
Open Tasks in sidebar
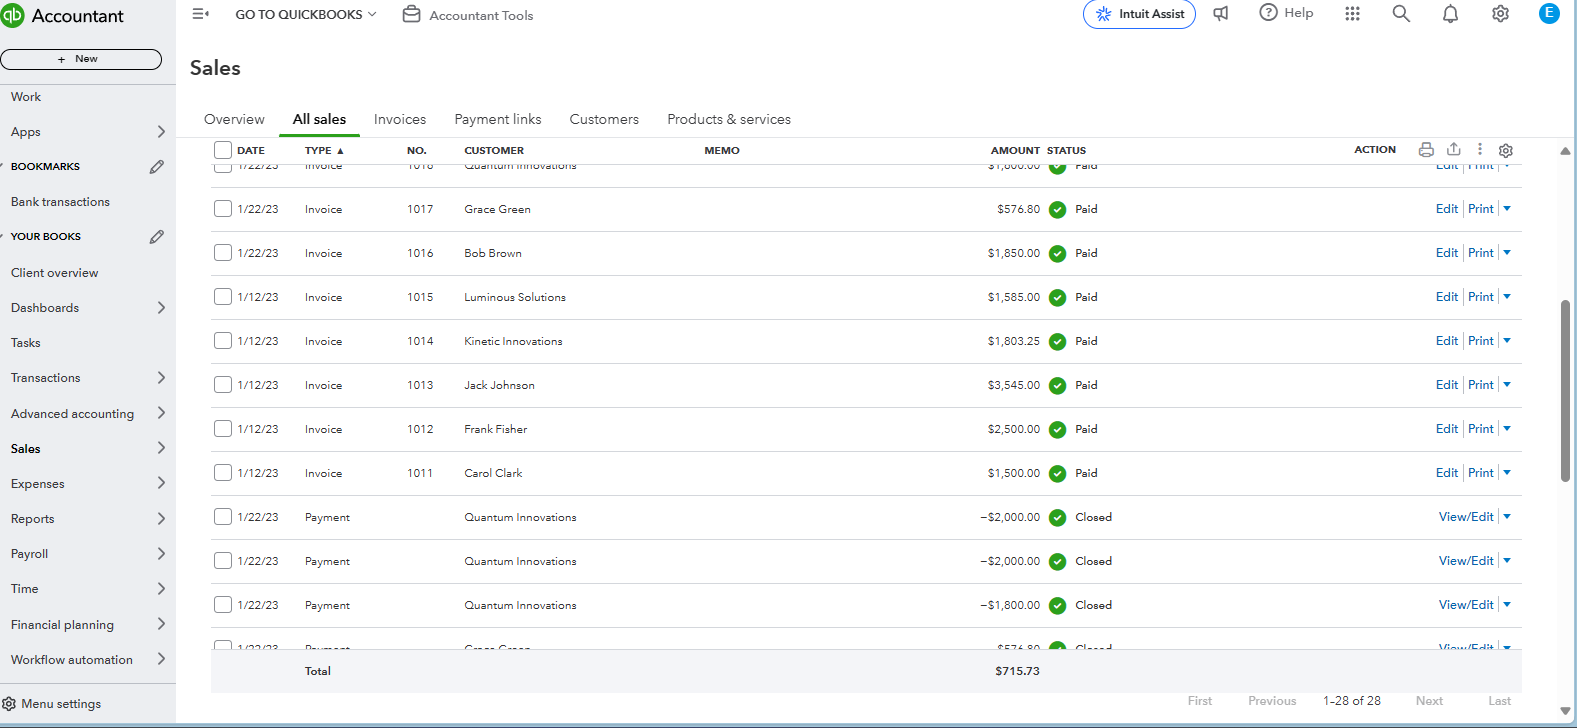point(26,343)
